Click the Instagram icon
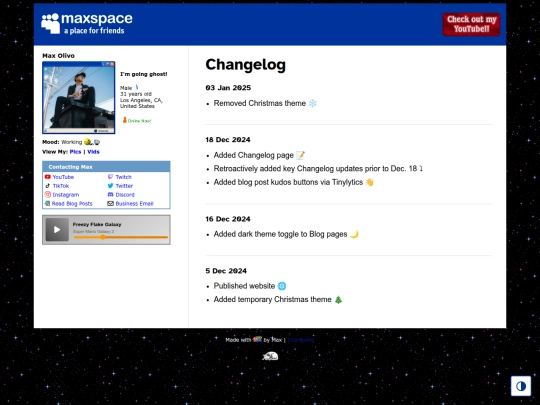Viewport: 540px width, 405px height. (48, 195)
